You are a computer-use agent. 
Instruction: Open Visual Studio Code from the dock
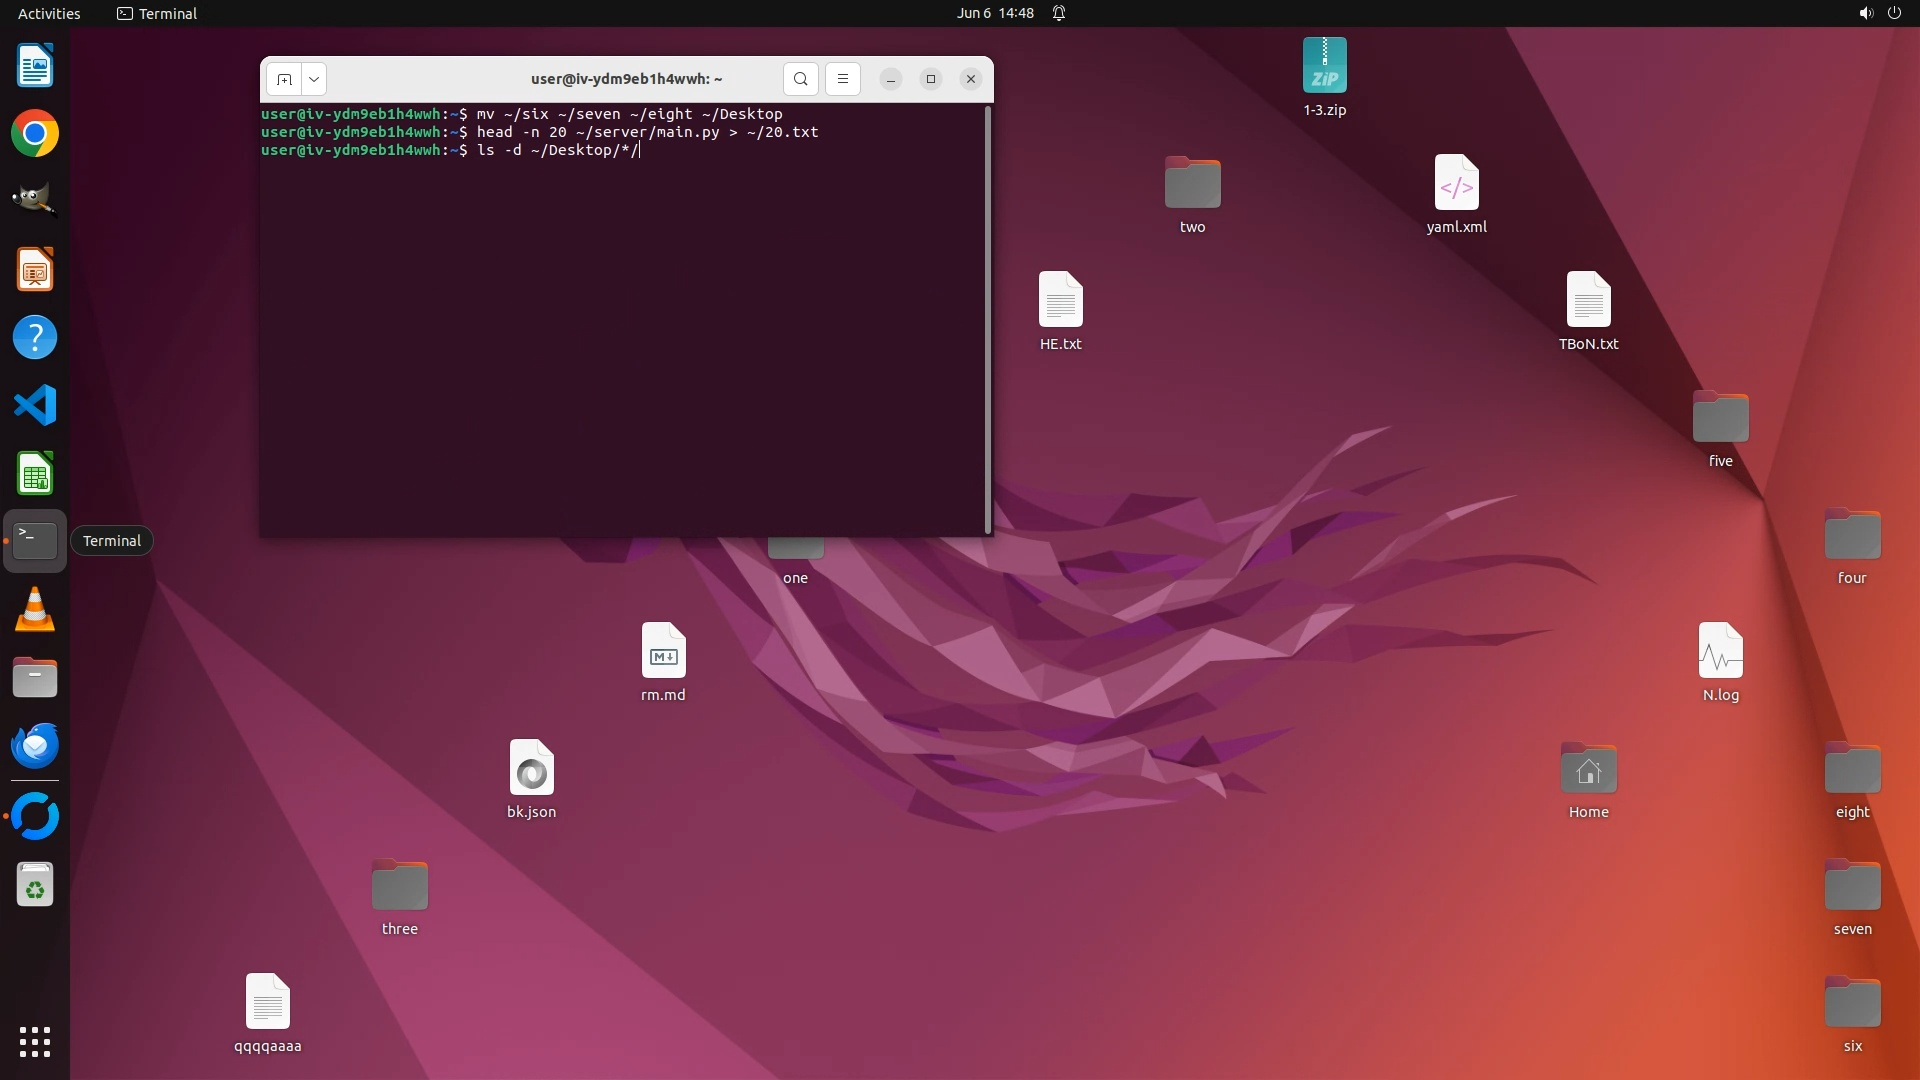tap(35, 405)
